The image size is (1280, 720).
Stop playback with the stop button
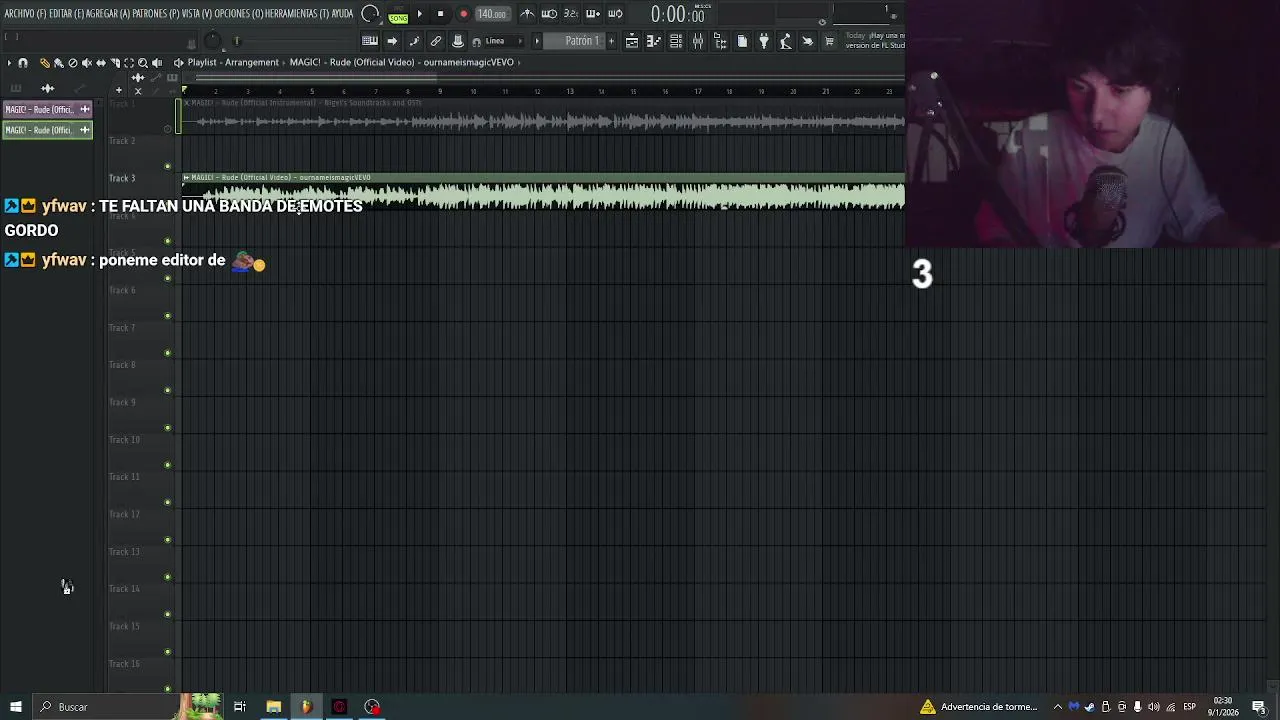click(x=440, y=14)
